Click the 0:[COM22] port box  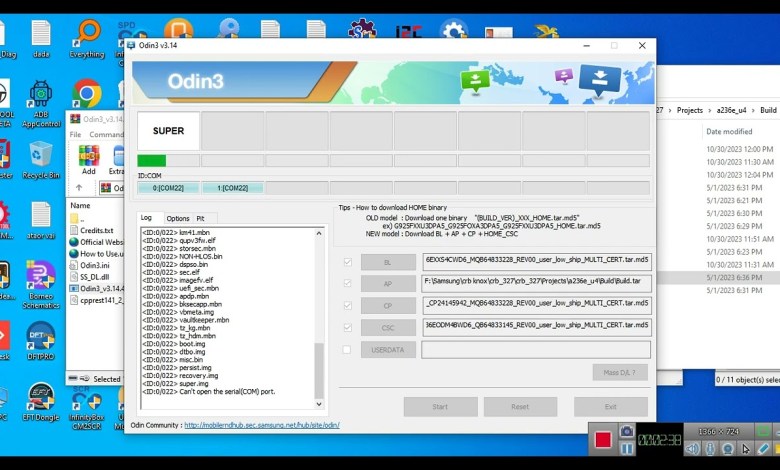coord(169,188)
